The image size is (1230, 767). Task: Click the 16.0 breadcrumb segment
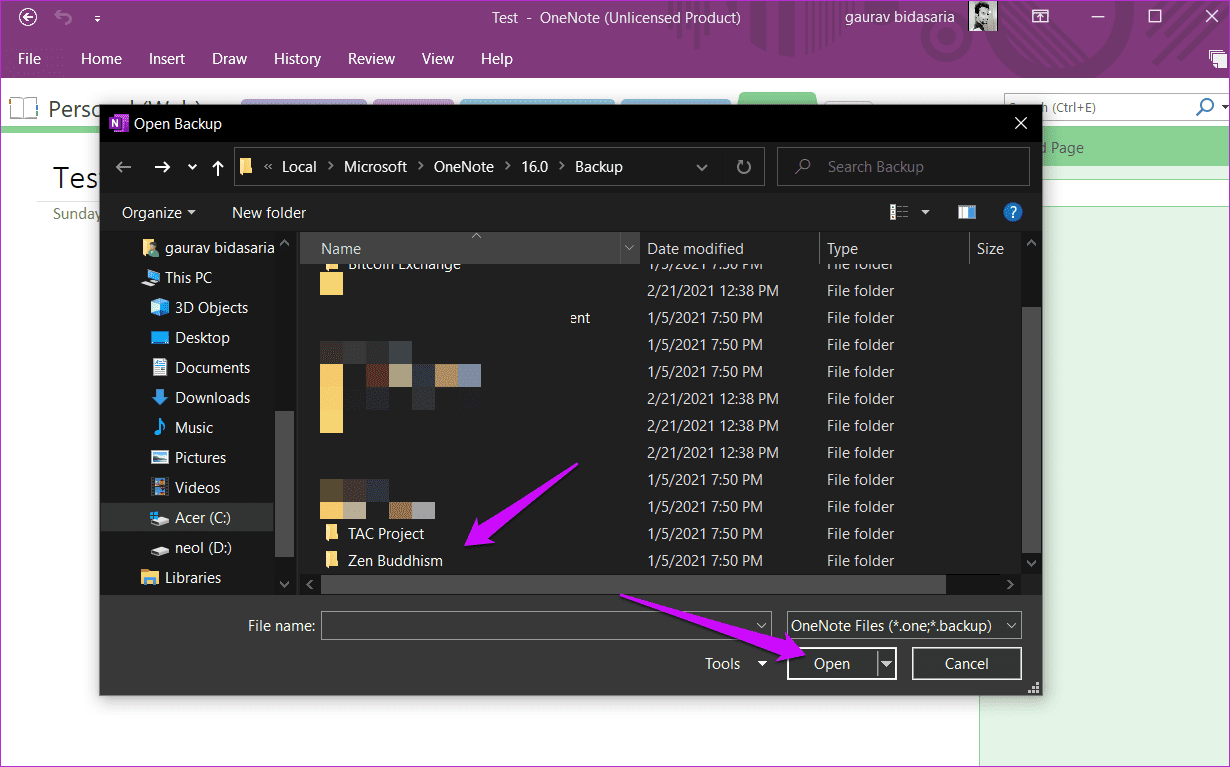coord(534,167)
